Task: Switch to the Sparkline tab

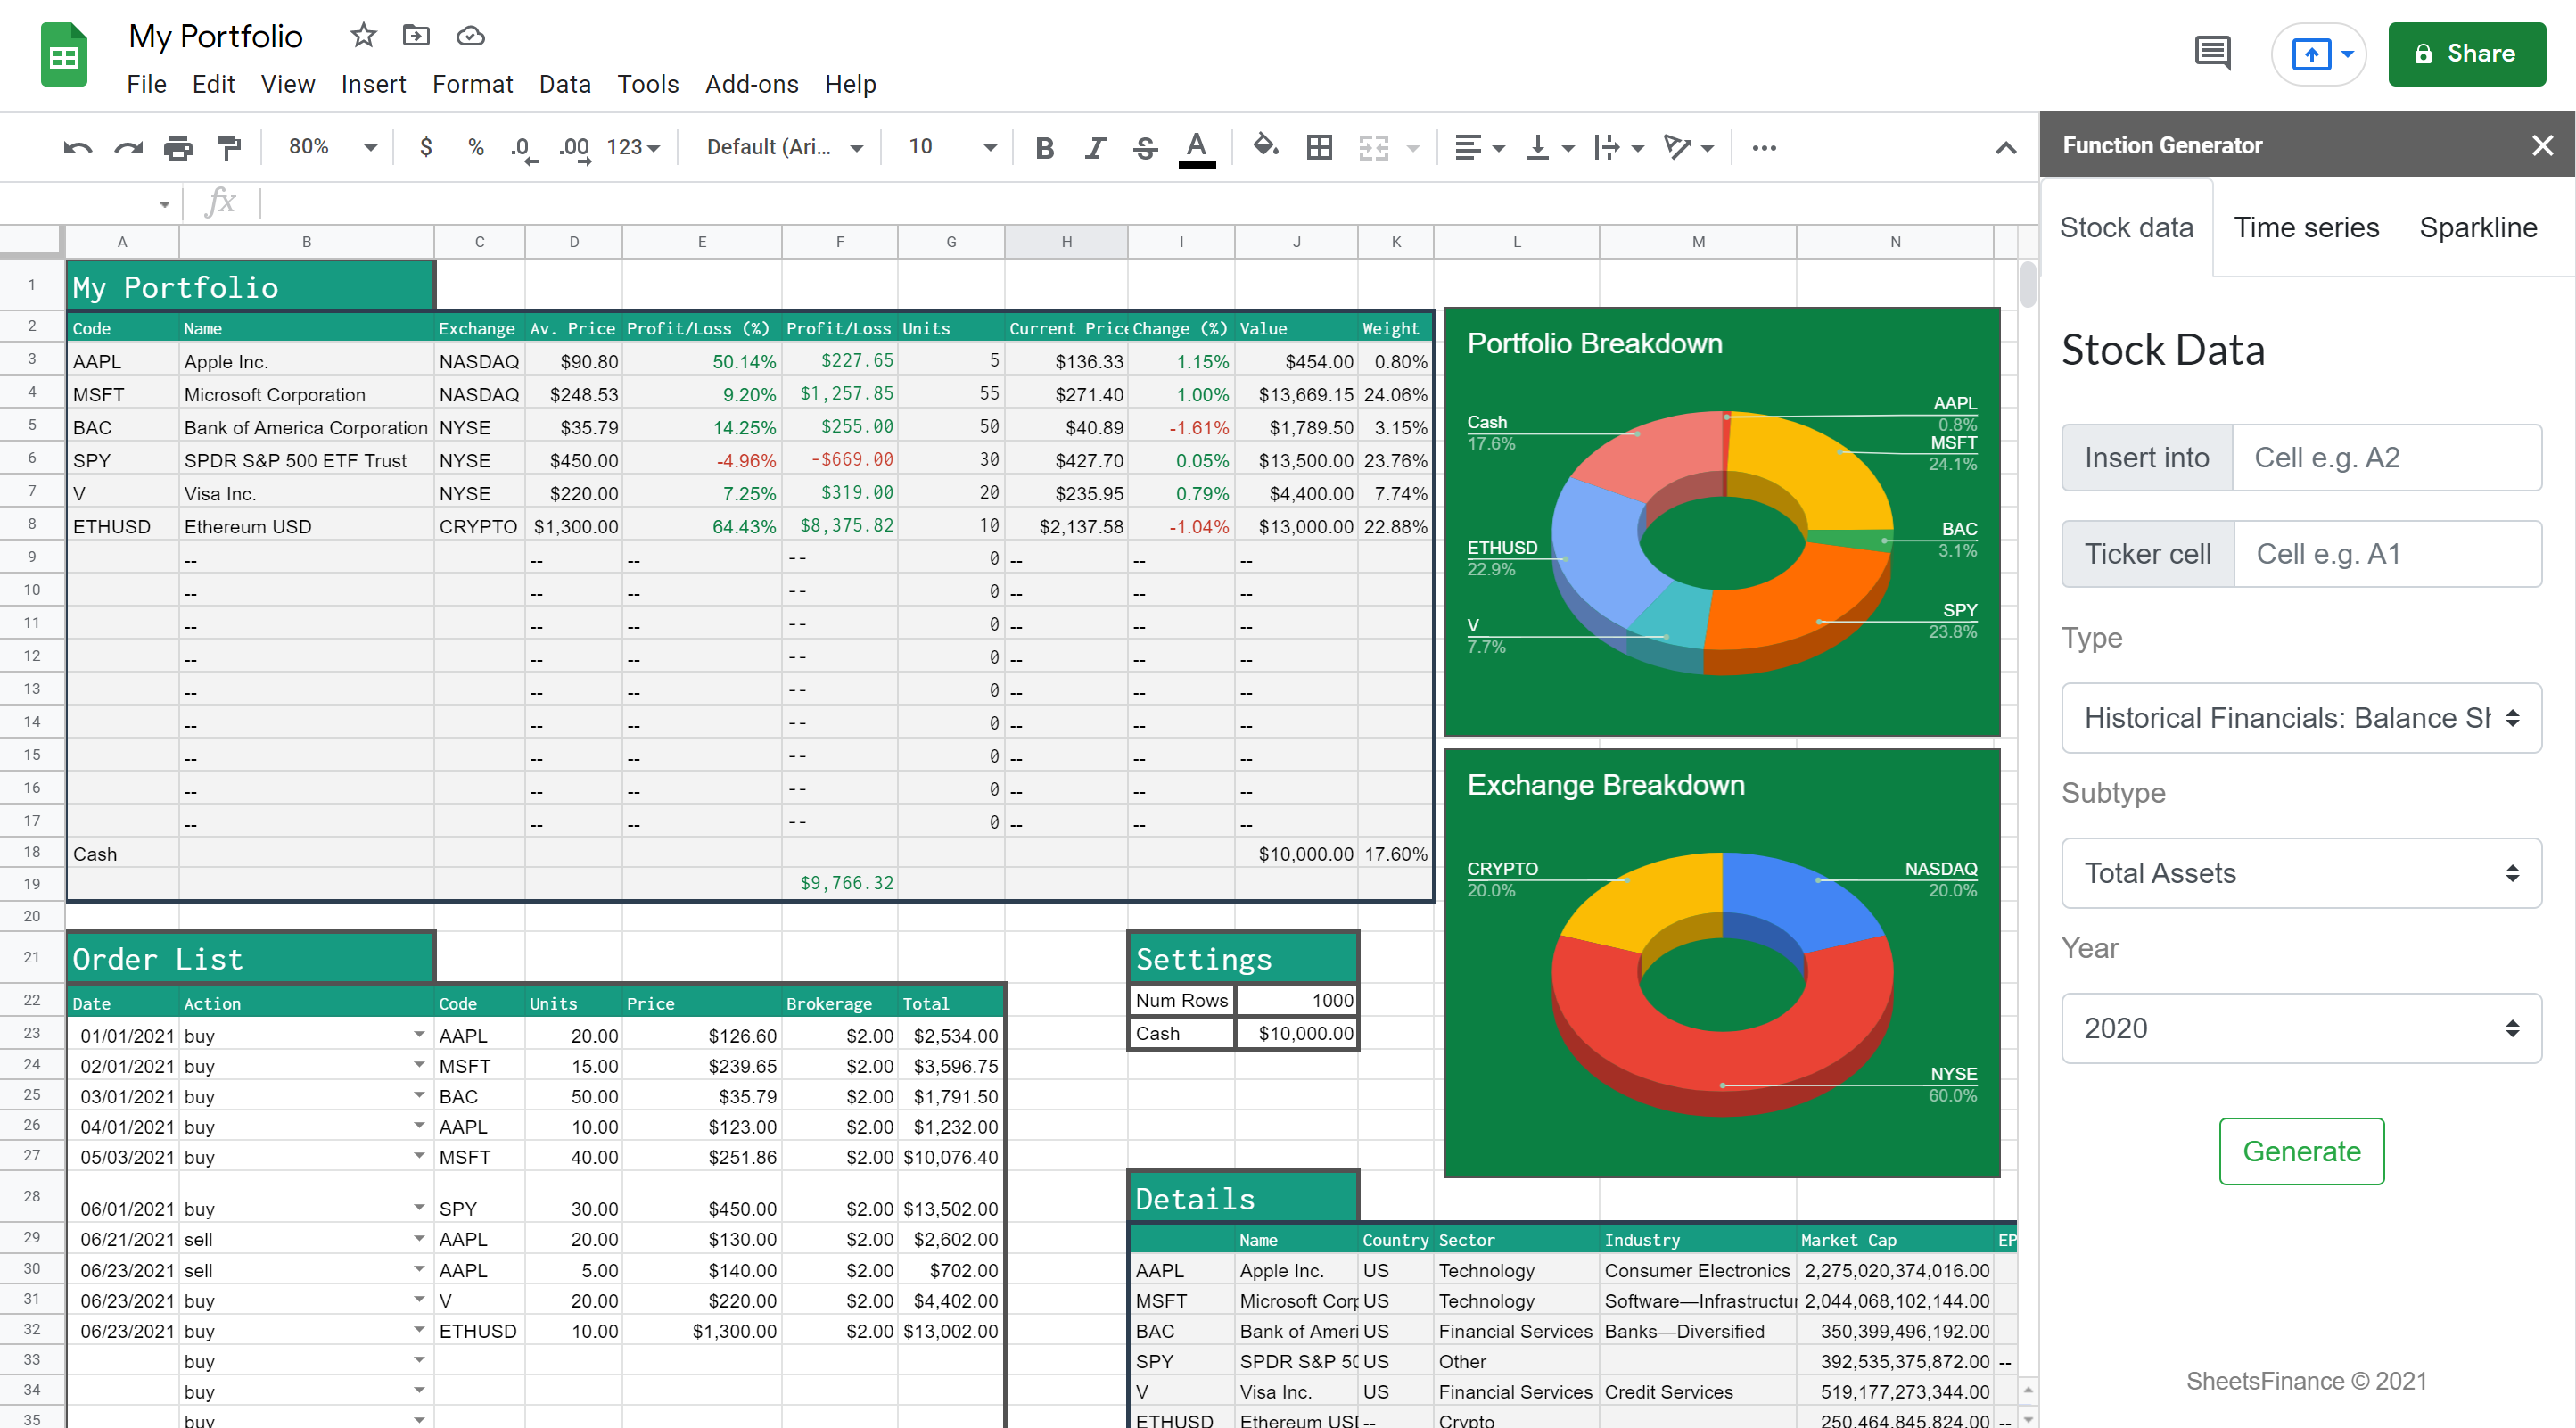Action: [x=2478, y=227]
